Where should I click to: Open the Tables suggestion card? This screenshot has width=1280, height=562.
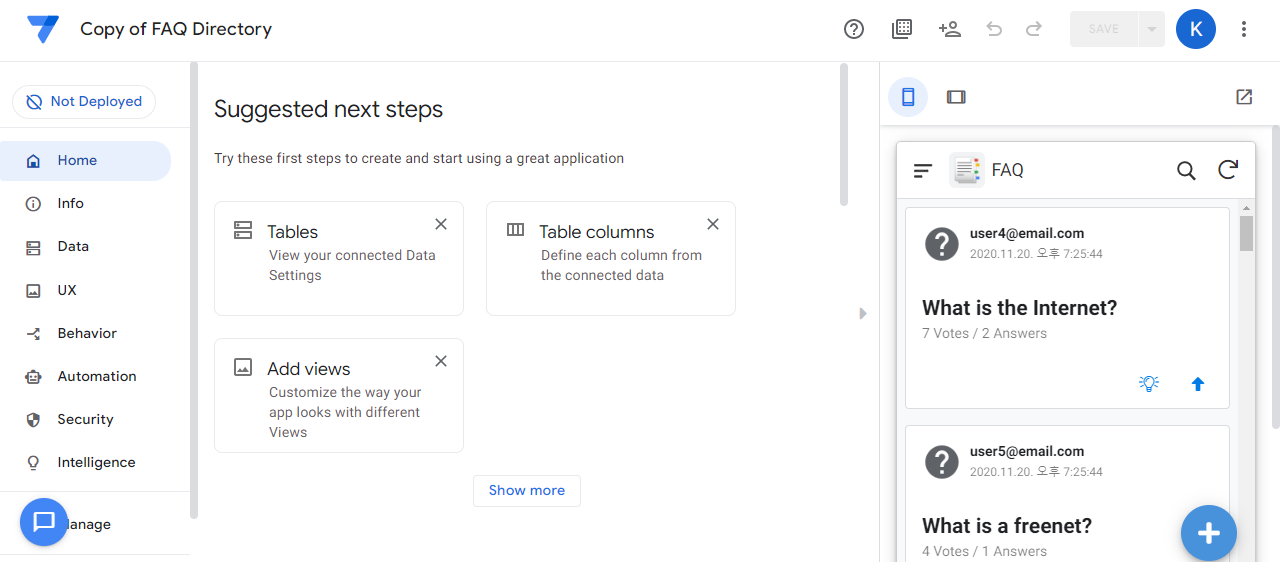click(339, 259)
